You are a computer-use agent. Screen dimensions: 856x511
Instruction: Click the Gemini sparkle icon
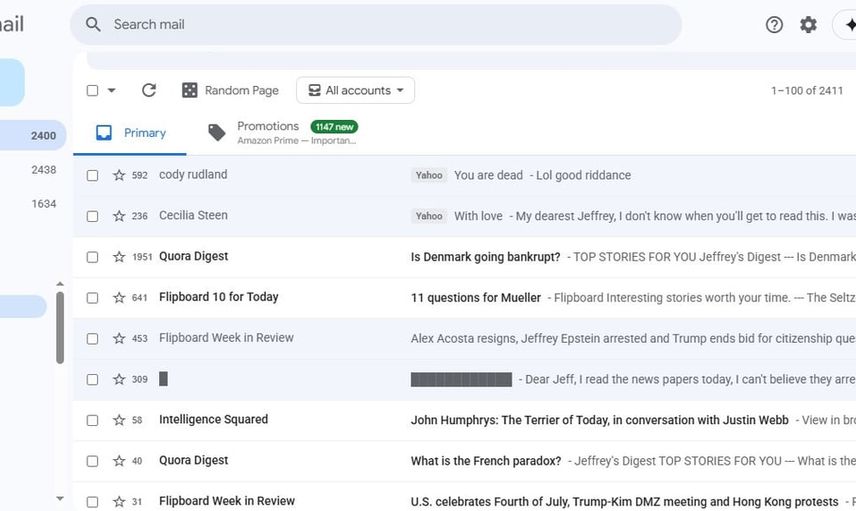pos(848,25)
